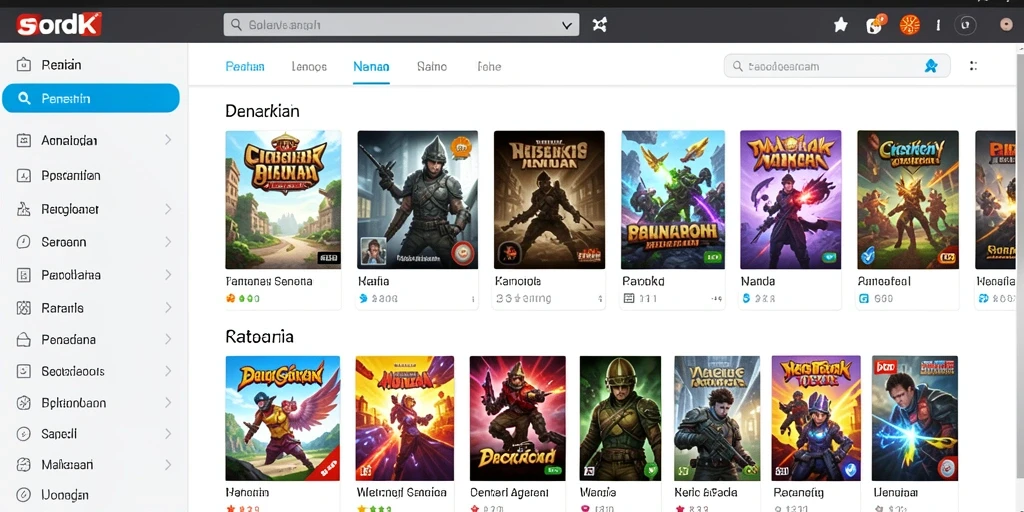The height and width of the screenshot is (512, 1024).
Task: Click the SordK logo
Action: 59,25
